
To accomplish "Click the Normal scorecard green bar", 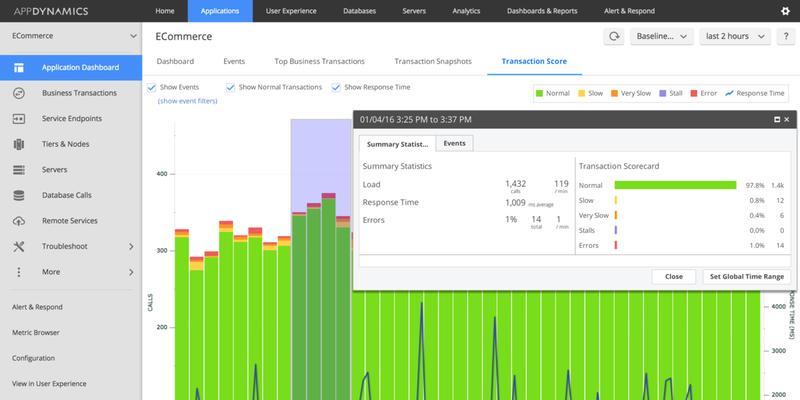I will 675,185.
